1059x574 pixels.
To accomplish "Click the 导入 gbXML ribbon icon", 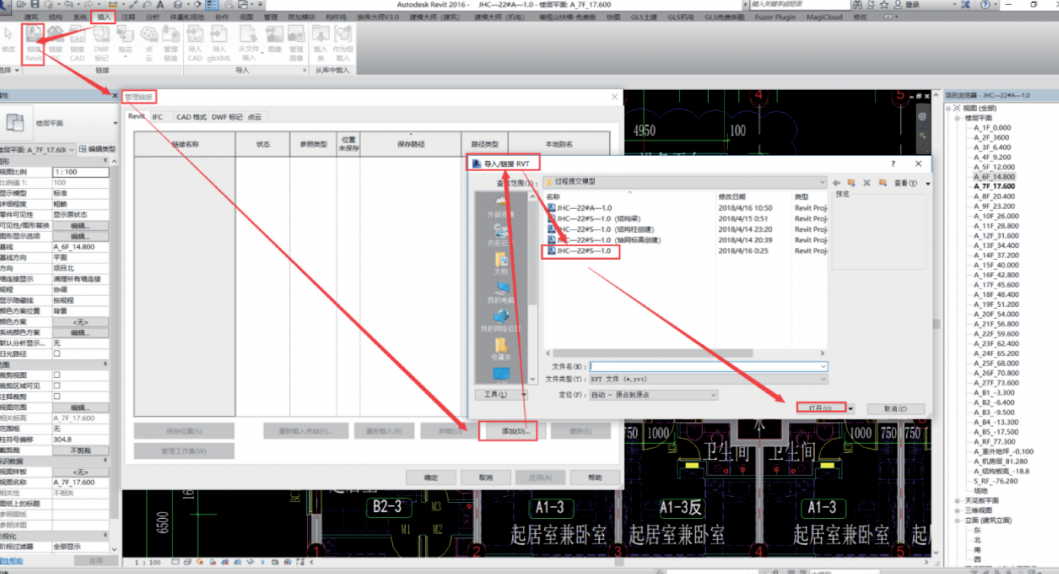I will coord(219,44).
